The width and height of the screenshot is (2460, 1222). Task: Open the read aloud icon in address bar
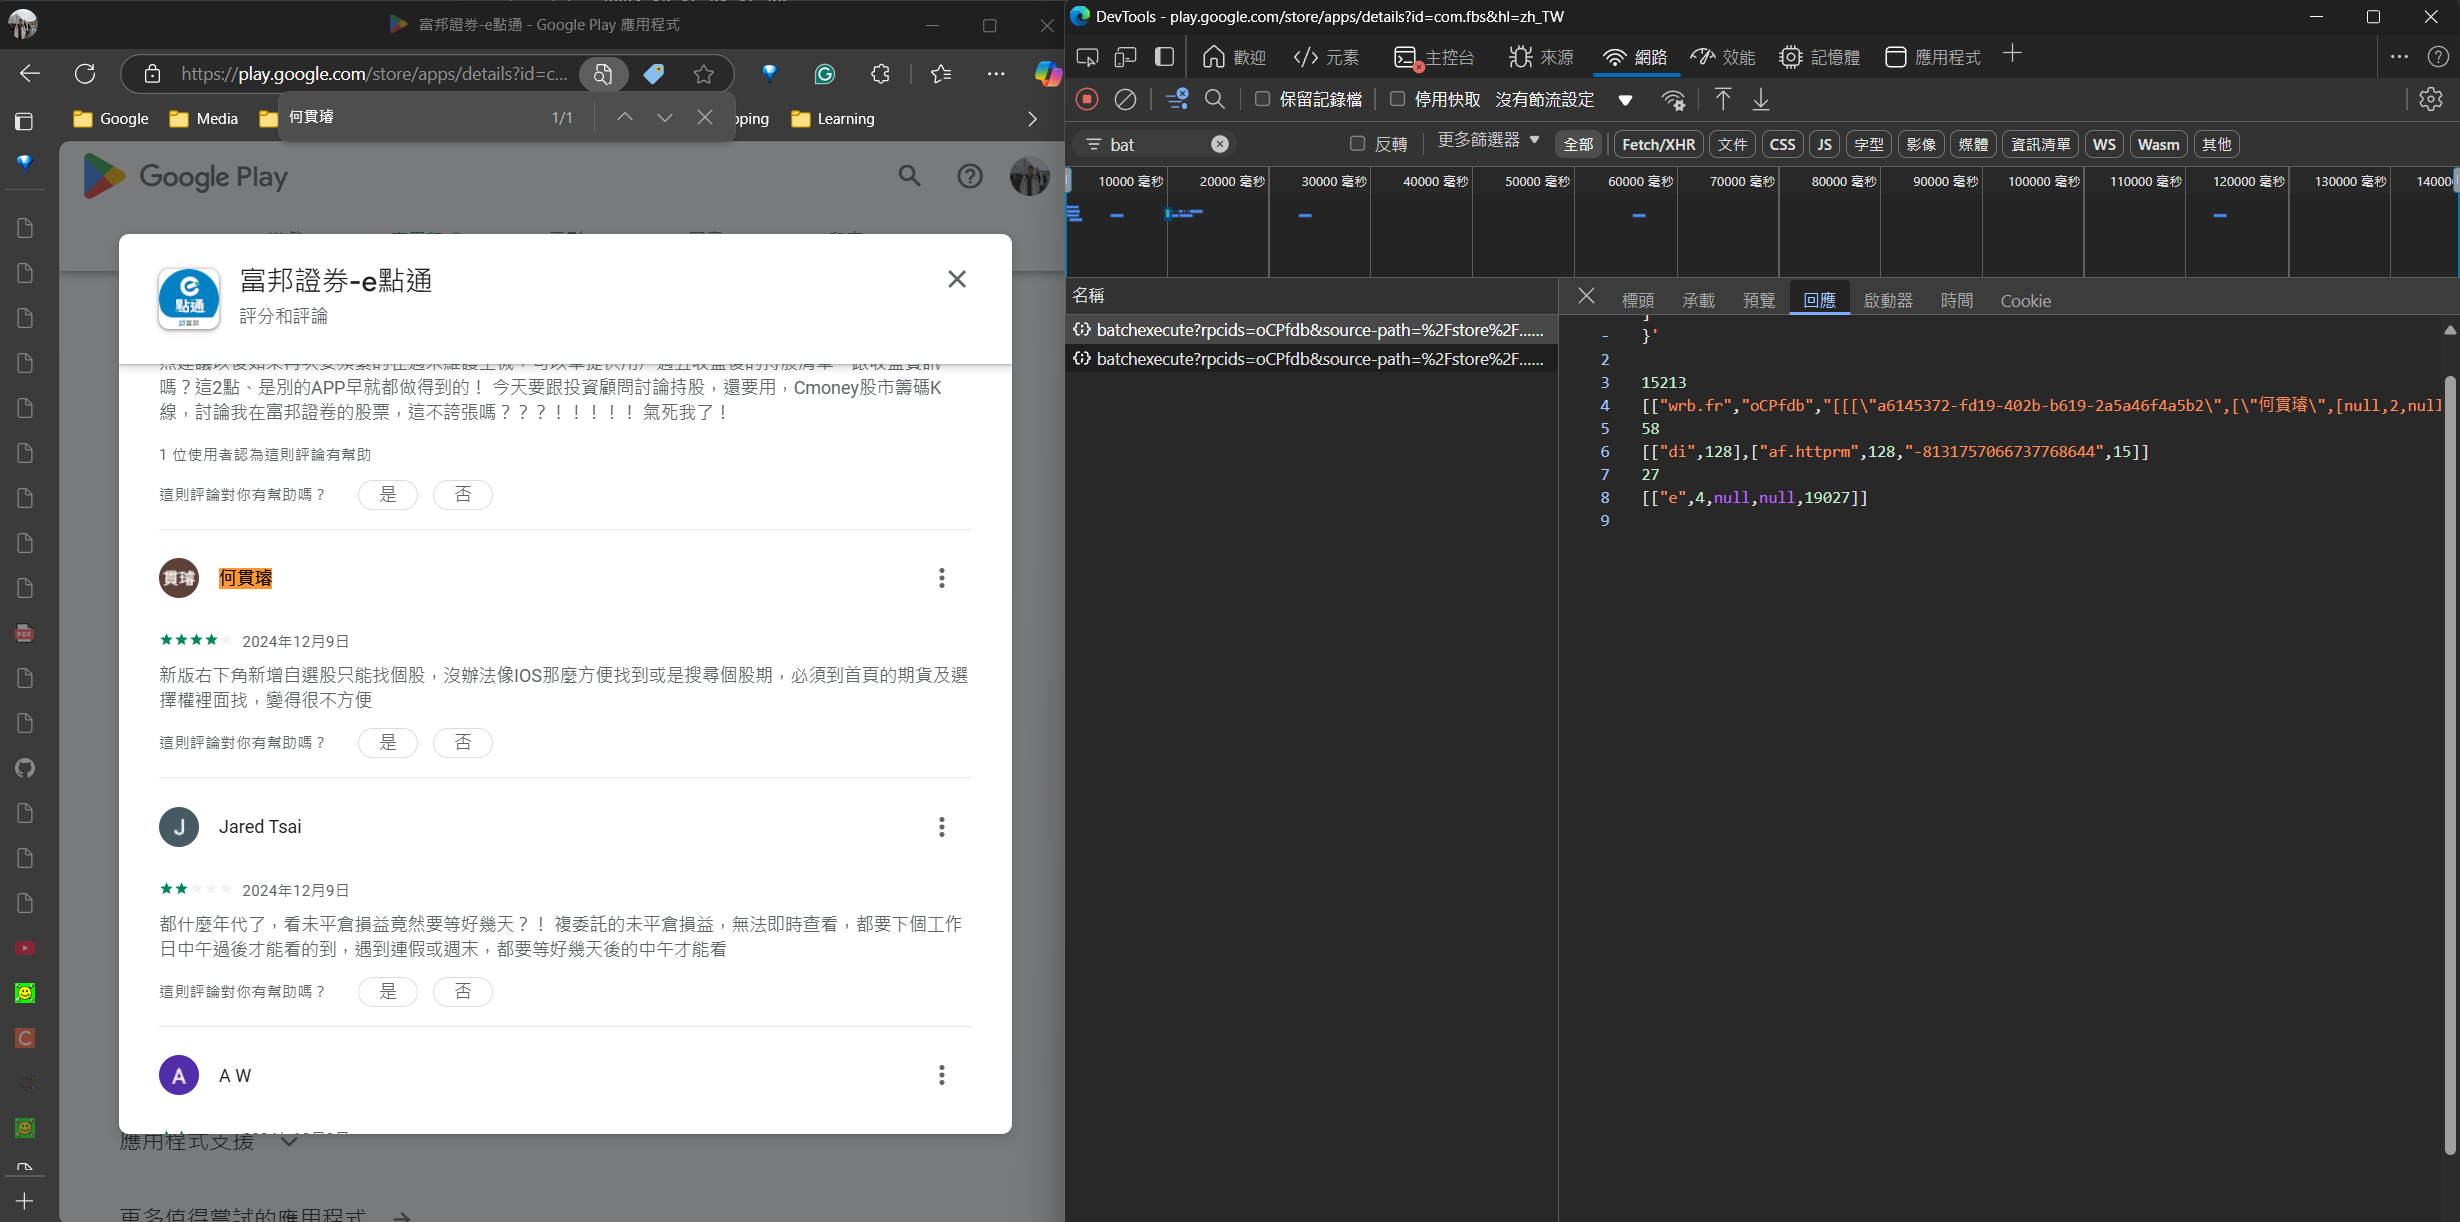pyautogui.click(x=603, y=74)
